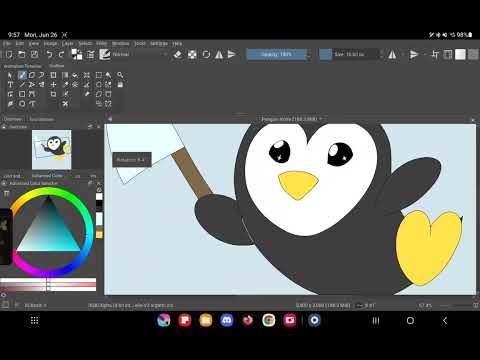Switch to the Advanced Color docker tab

pos(47,176)
